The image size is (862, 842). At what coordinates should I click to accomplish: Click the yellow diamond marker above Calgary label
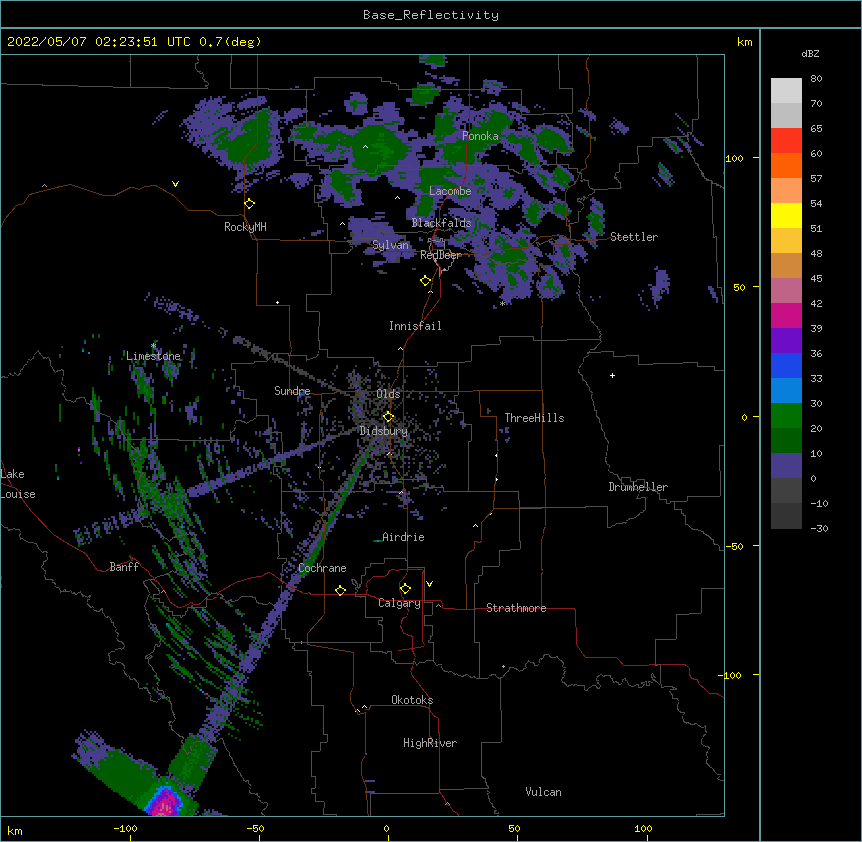405,589
